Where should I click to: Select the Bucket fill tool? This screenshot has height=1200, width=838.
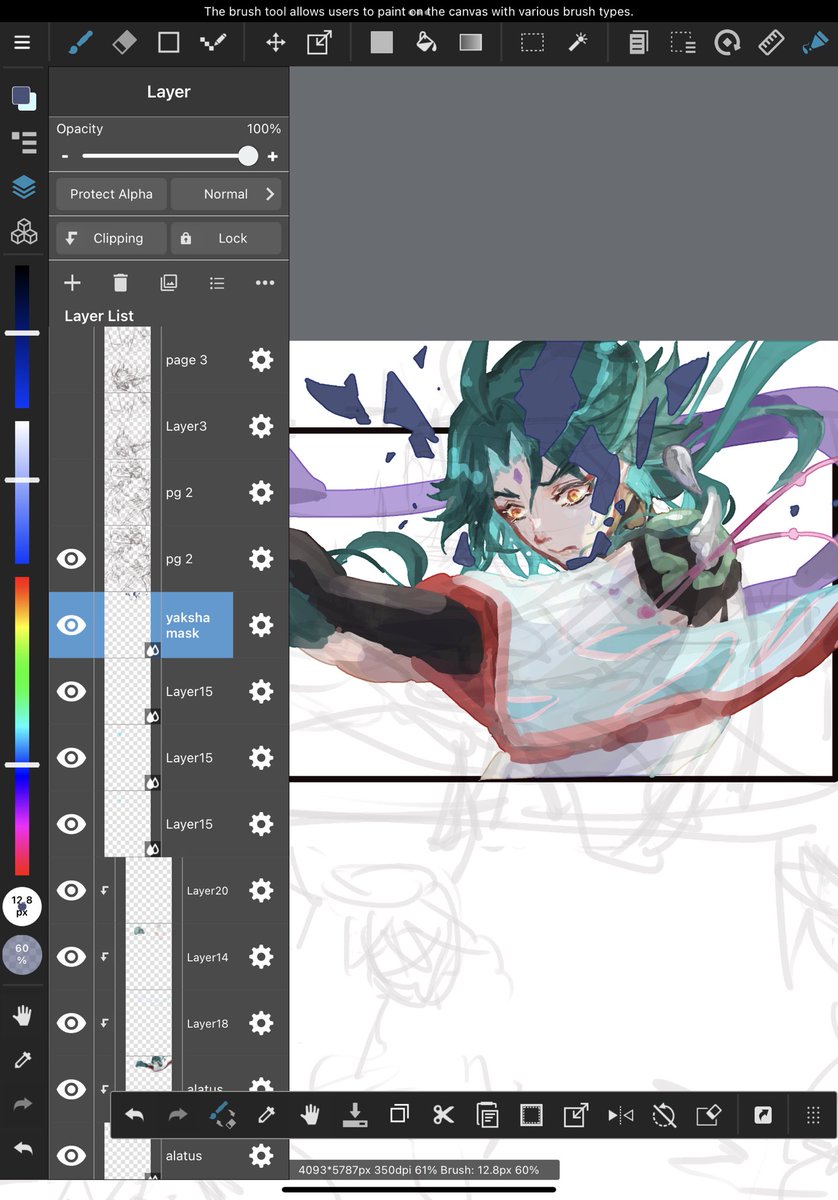click(x=426, y=43)
